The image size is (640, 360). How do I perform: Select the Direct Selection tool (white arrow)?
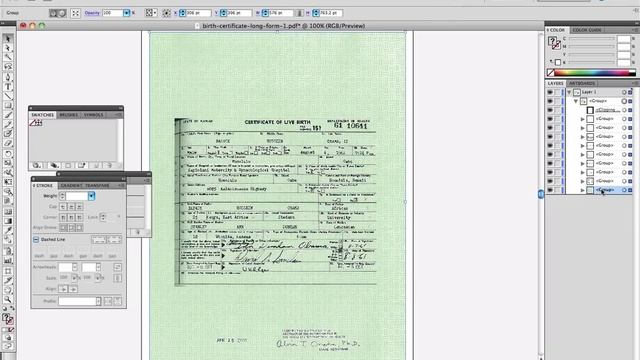click(x=8, y=48)
